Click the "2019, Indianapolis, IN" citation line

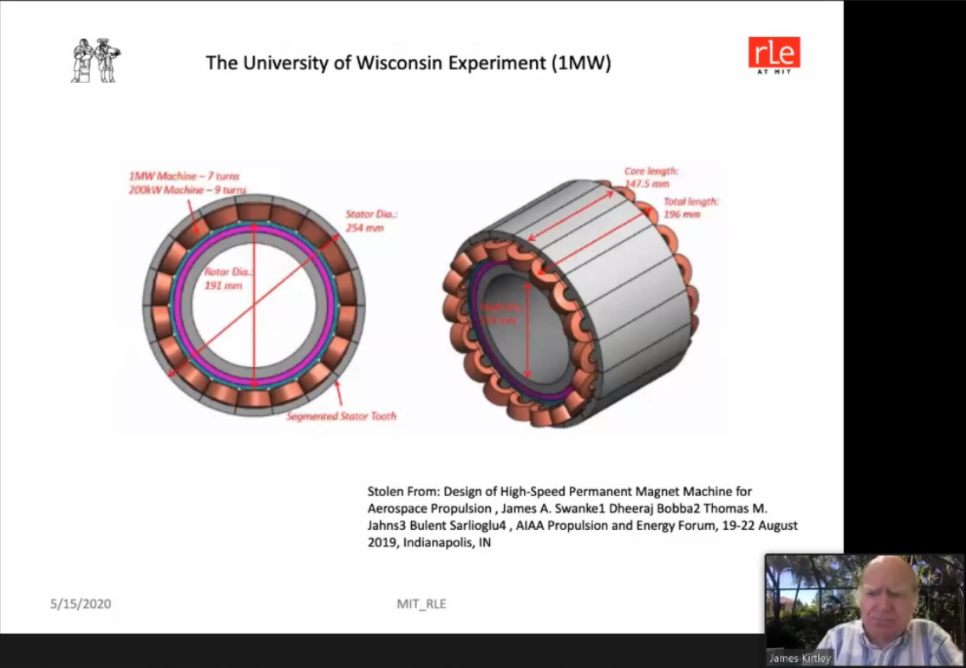point(430,542)
